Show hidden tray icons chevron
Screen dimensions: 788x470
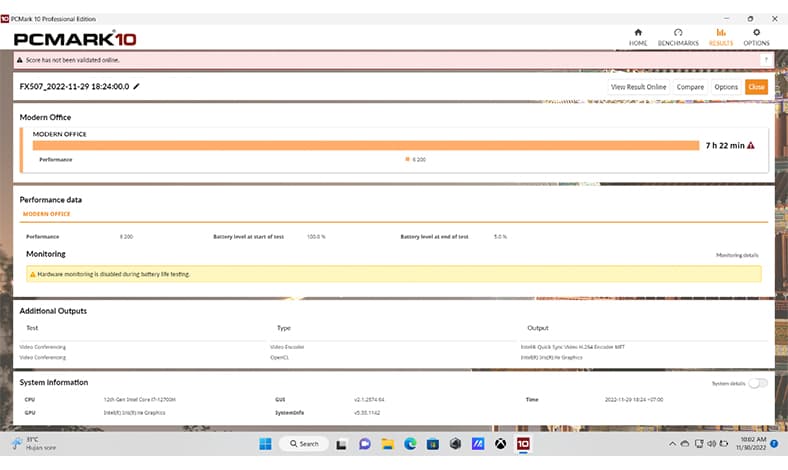(672, 444)
